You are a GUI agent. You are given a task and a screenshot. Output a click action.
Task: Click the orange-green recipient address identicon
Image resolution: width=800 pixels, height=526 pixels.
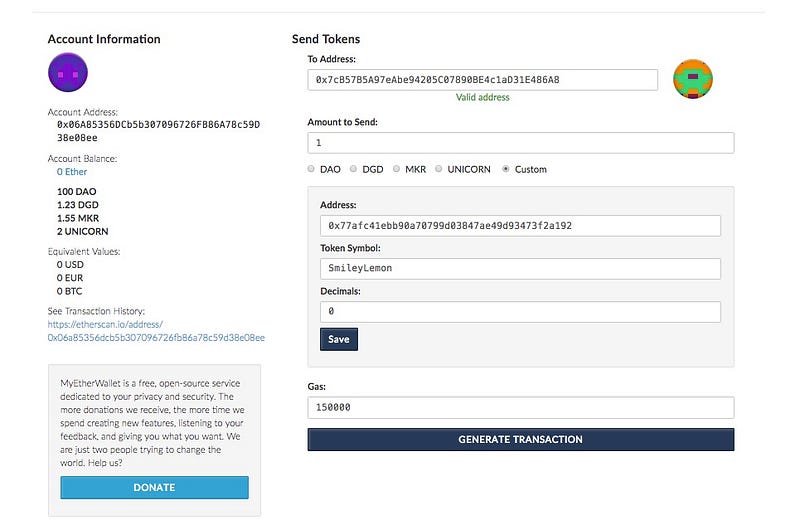[693, 79]
